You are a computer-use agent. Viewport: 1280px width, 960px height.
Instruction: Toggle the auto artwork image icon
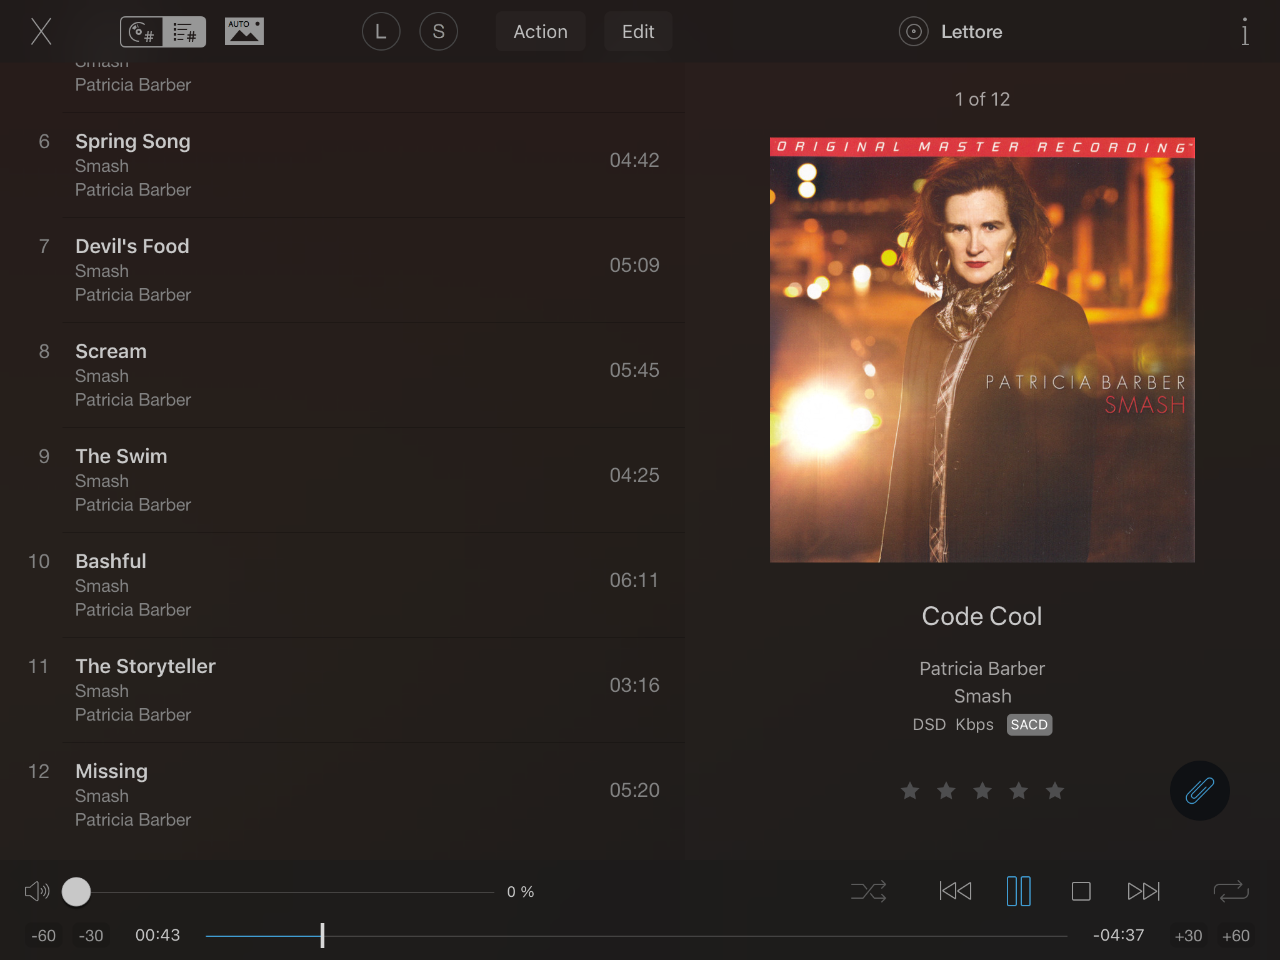pyautogui.click(x=244, y=32)
